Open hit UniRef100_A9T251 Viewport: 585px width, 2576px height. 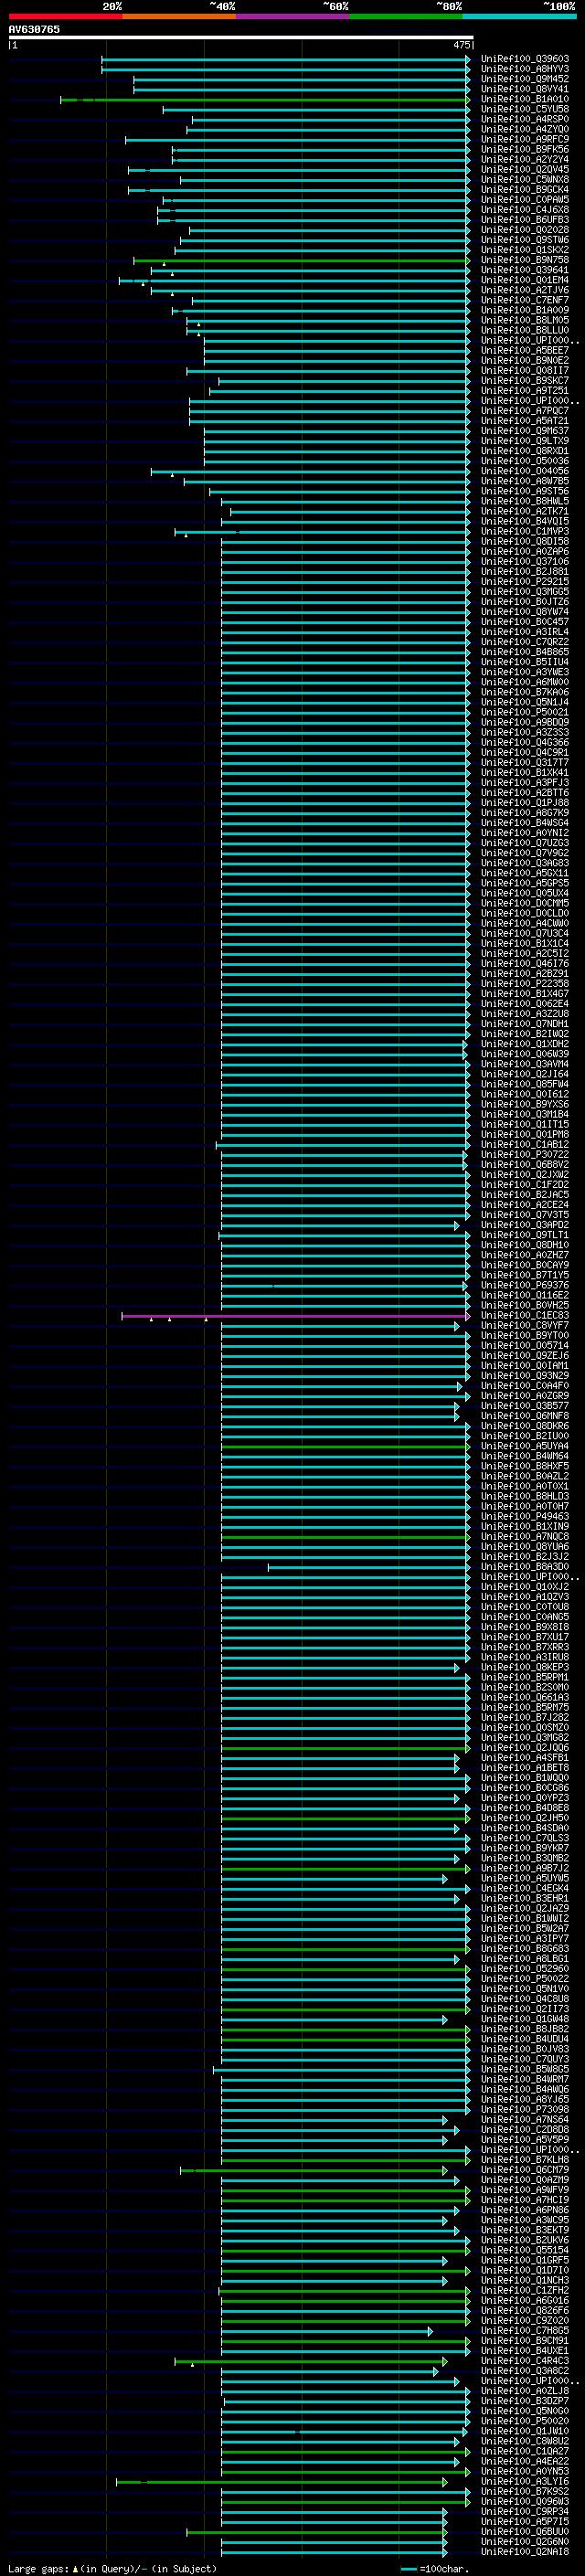[x=524, y=391]
